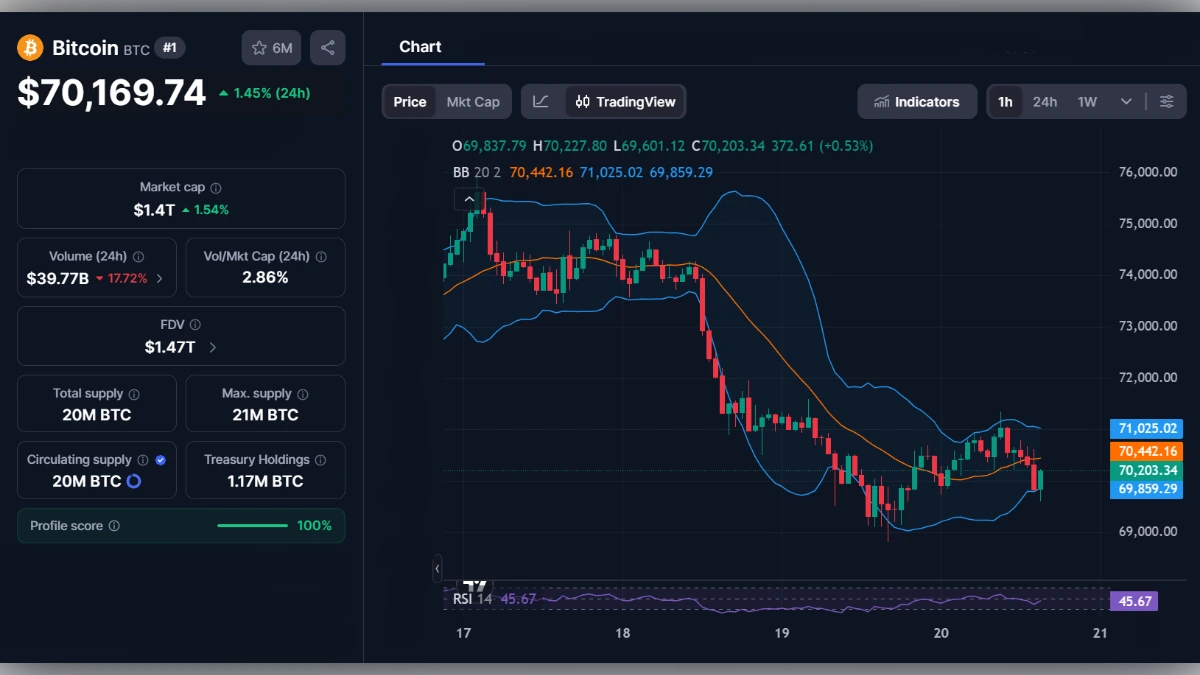
Task: Select the line chart icon
Action: [541, 101]
